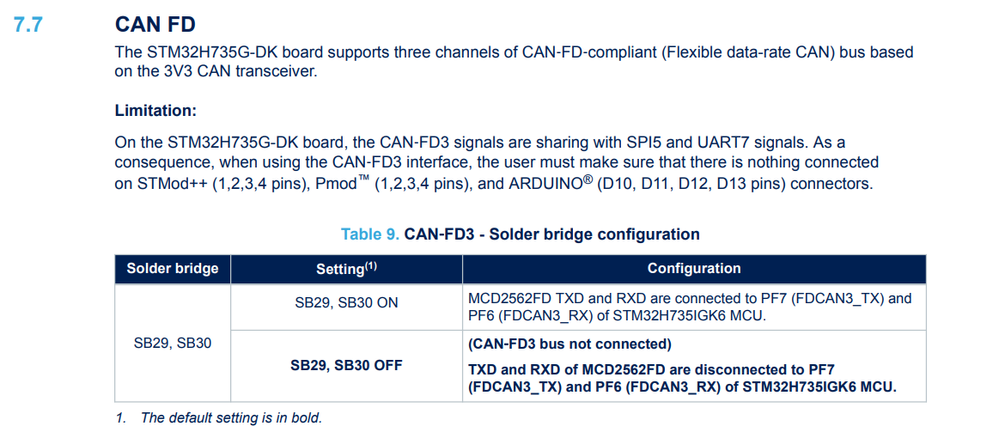Click the CAN FD section heading
This screenshot has height=438, width=999.
click(155, 25)
